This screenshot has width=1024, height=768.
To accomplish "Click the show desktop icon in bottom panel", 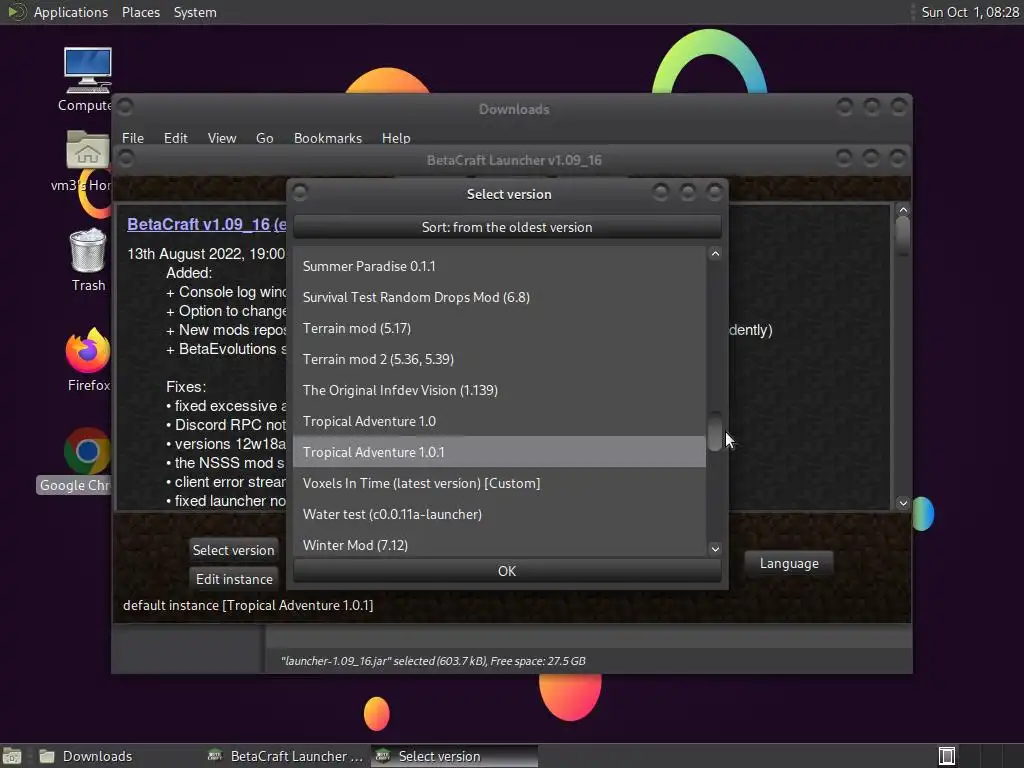I will click(12, 756).
